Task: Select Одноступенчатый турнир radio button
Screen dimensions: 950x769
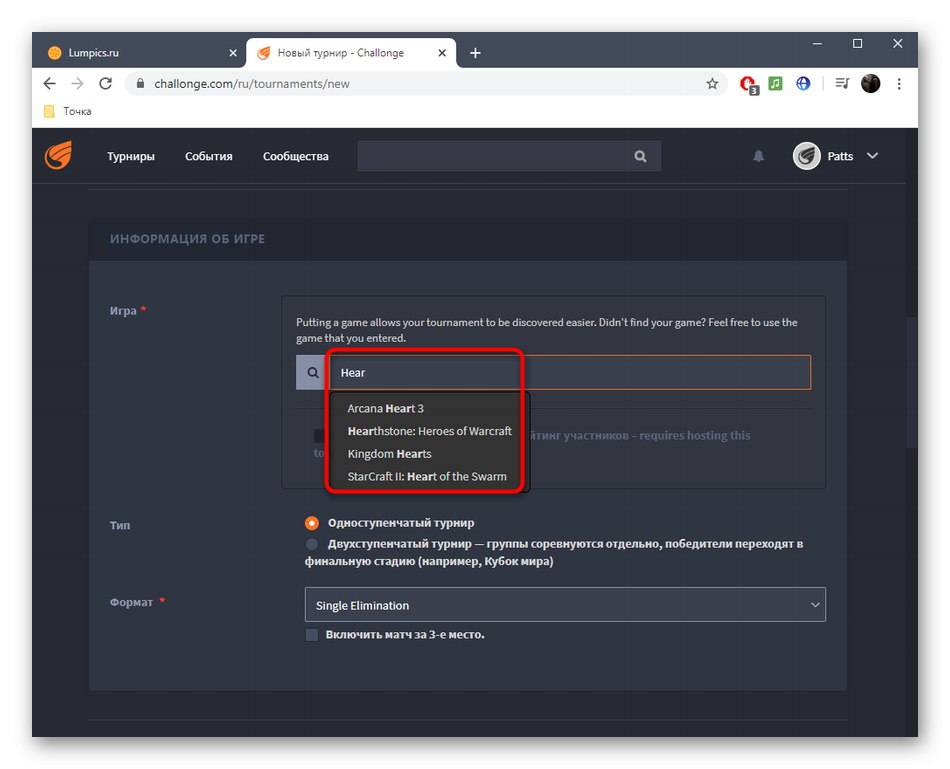Action: 312,523
